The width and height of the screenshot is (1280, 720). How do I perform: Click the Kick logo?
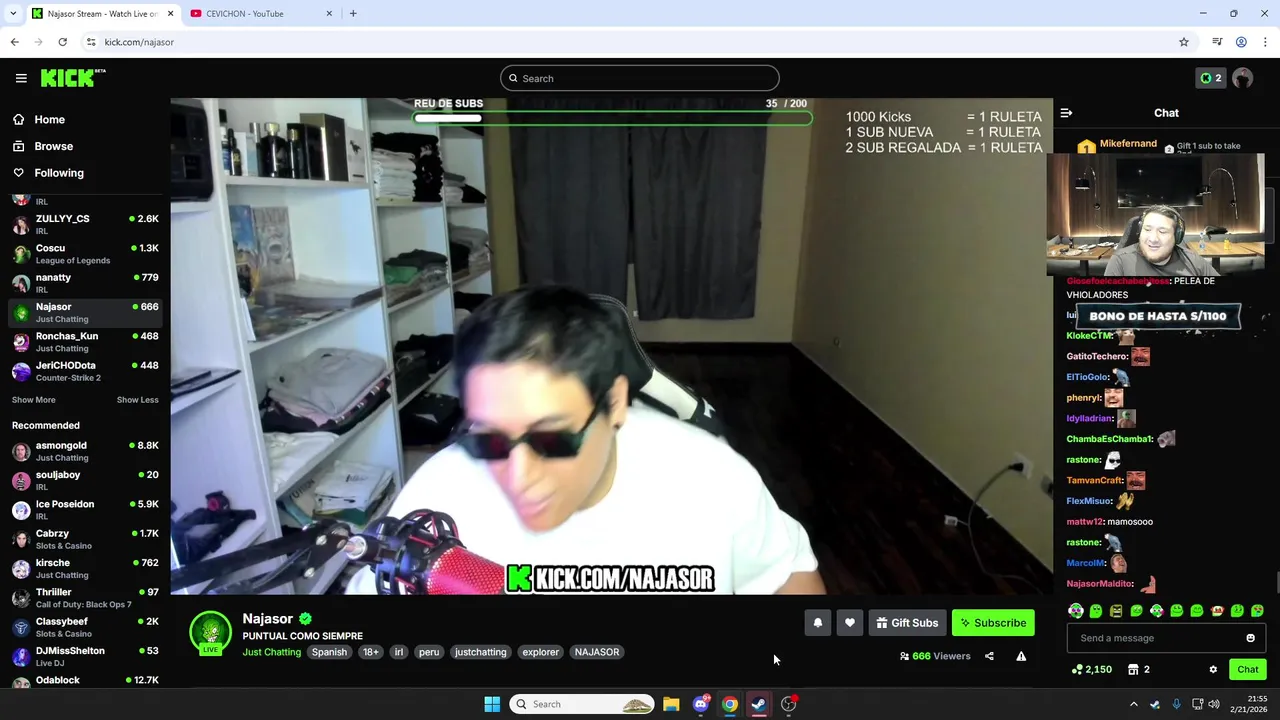(73, 78)
